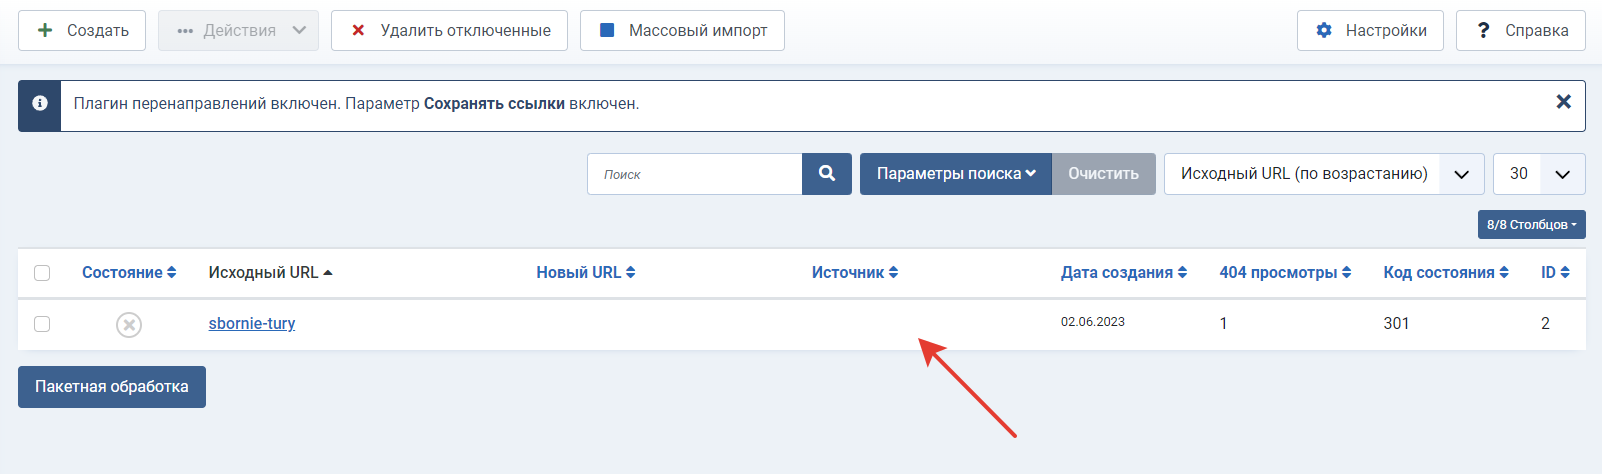
Task: Tick the select-all checkbox in header
Action: 42,273
